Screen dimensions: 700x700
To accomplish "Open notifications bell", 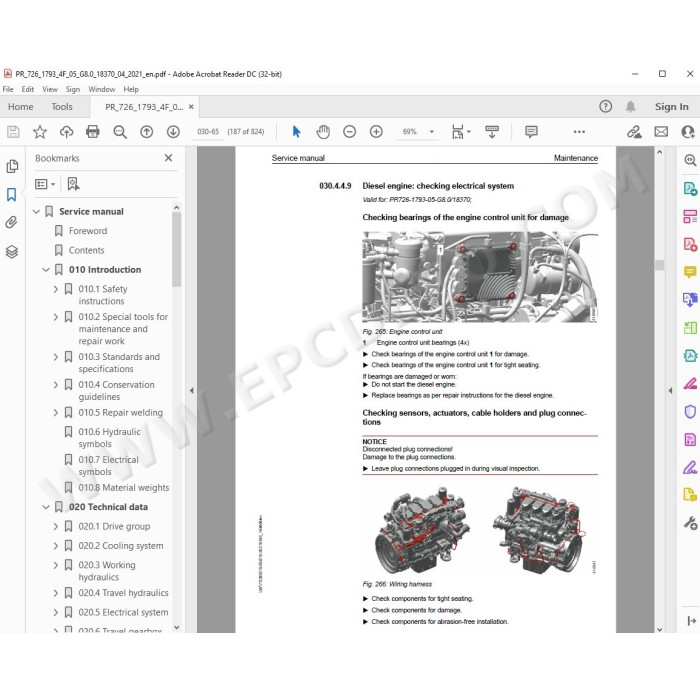I will [630, 106].
